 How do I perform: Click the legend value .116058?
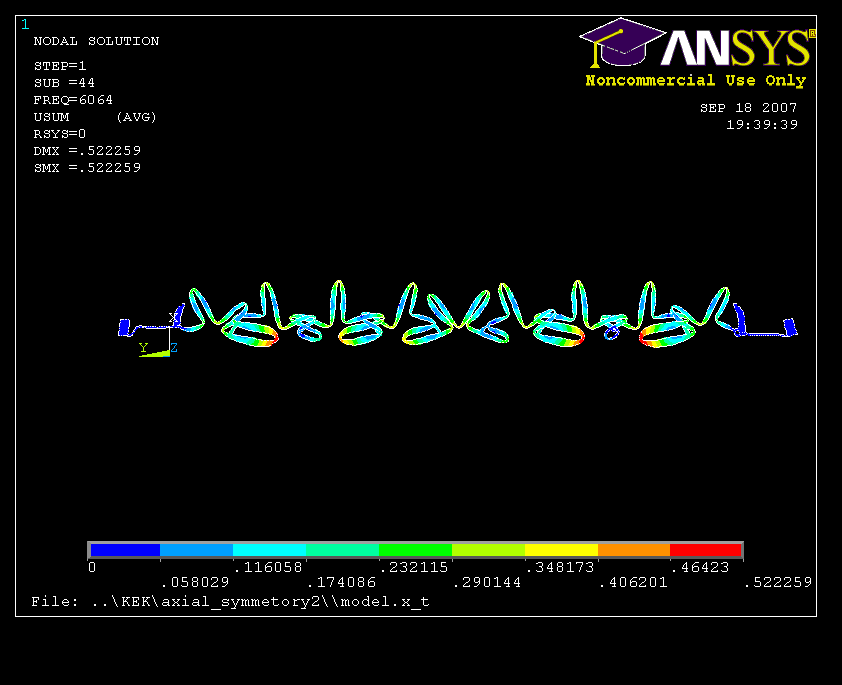tap(268, 567)
